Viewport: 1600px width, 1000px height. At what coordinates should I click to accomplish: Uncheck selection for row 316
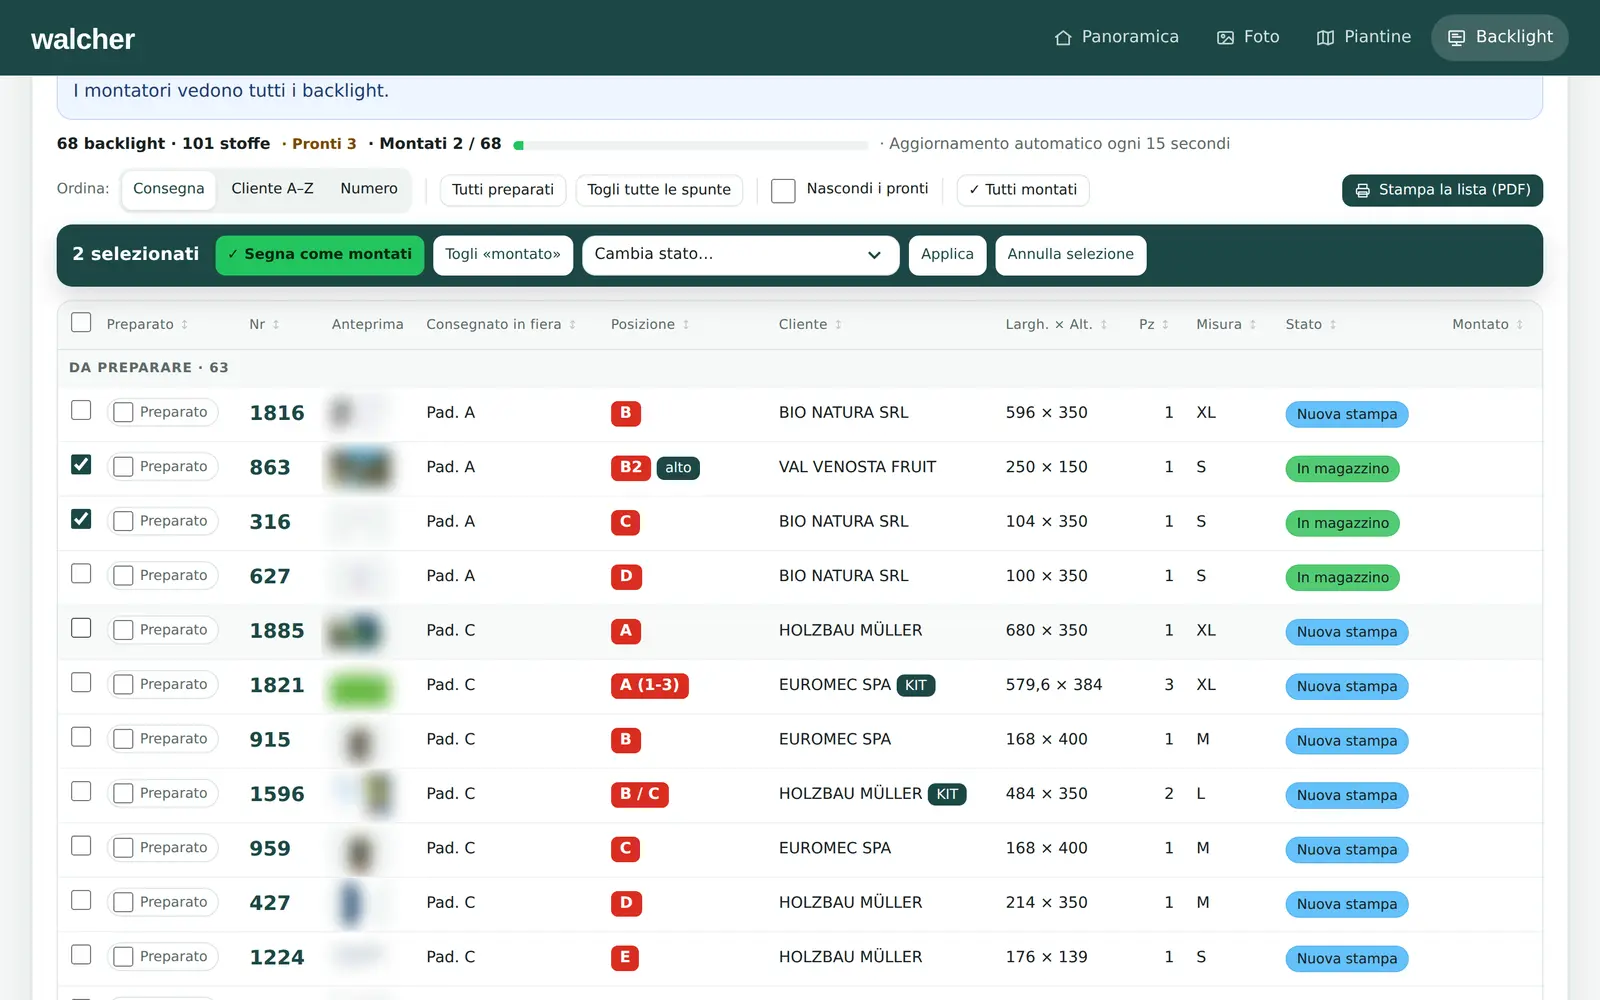(x=81, y=519)
